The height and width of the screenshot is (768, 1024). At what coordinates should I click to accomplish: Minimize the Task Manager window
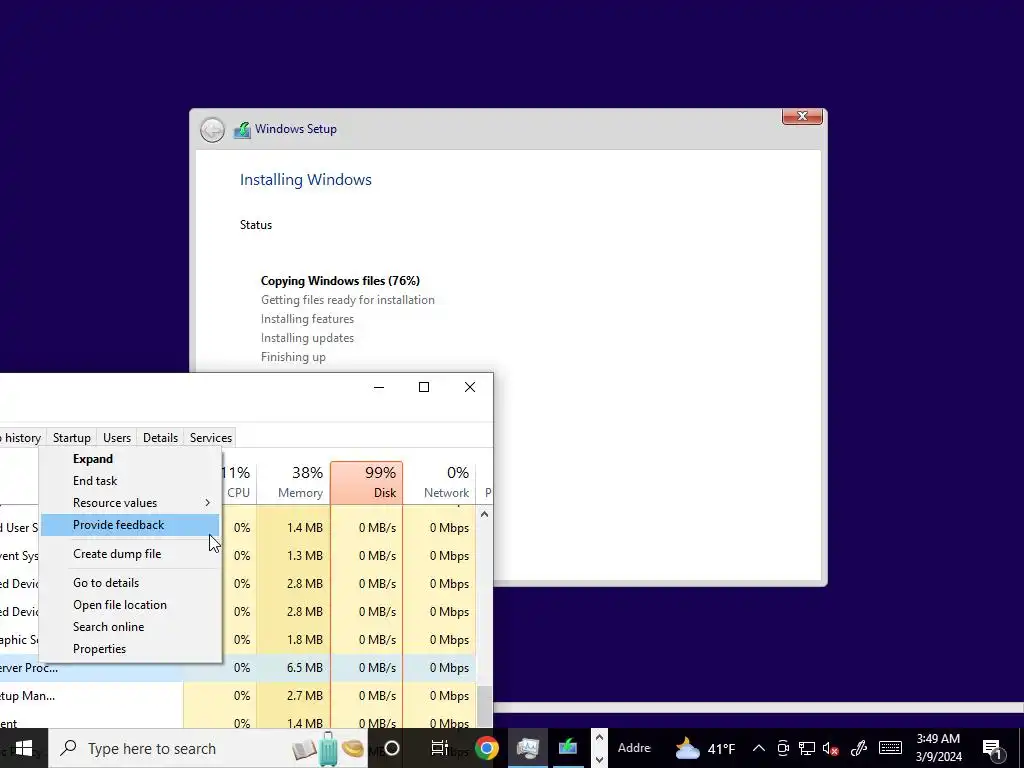point(379,387)
